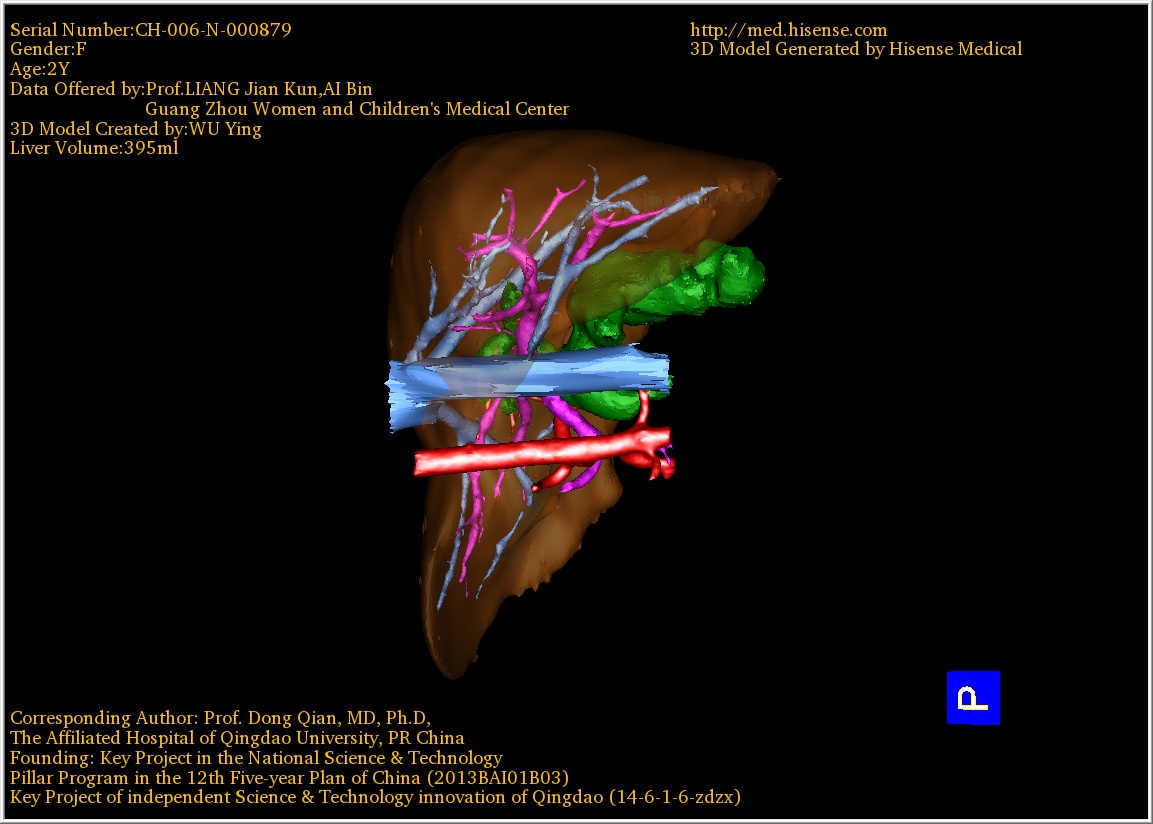The image size is (1153, 824).
Task: Click the blue P orientation cube
Action: pyautogui.click(x=973, y=698)
